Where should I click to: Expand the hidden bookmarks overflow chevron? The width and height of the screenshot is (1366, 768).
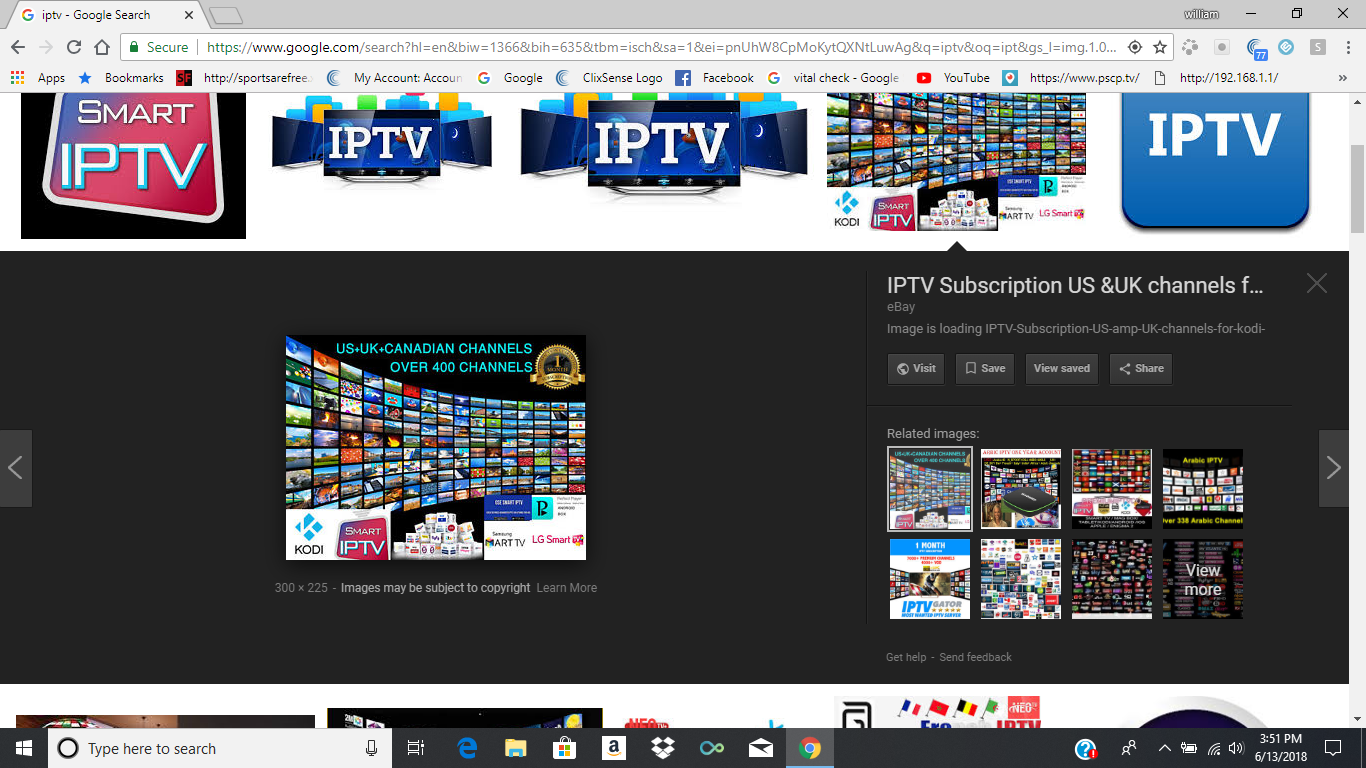[1342, 78]
